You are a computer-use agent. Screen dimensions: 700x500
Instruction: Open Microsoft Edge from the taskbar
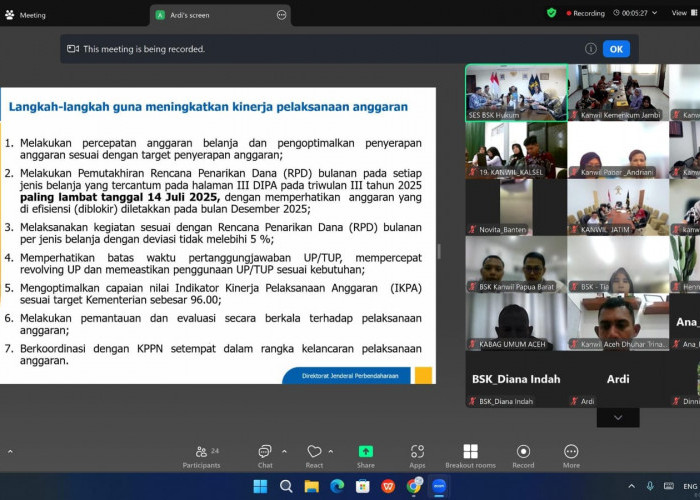click(337, 486)
